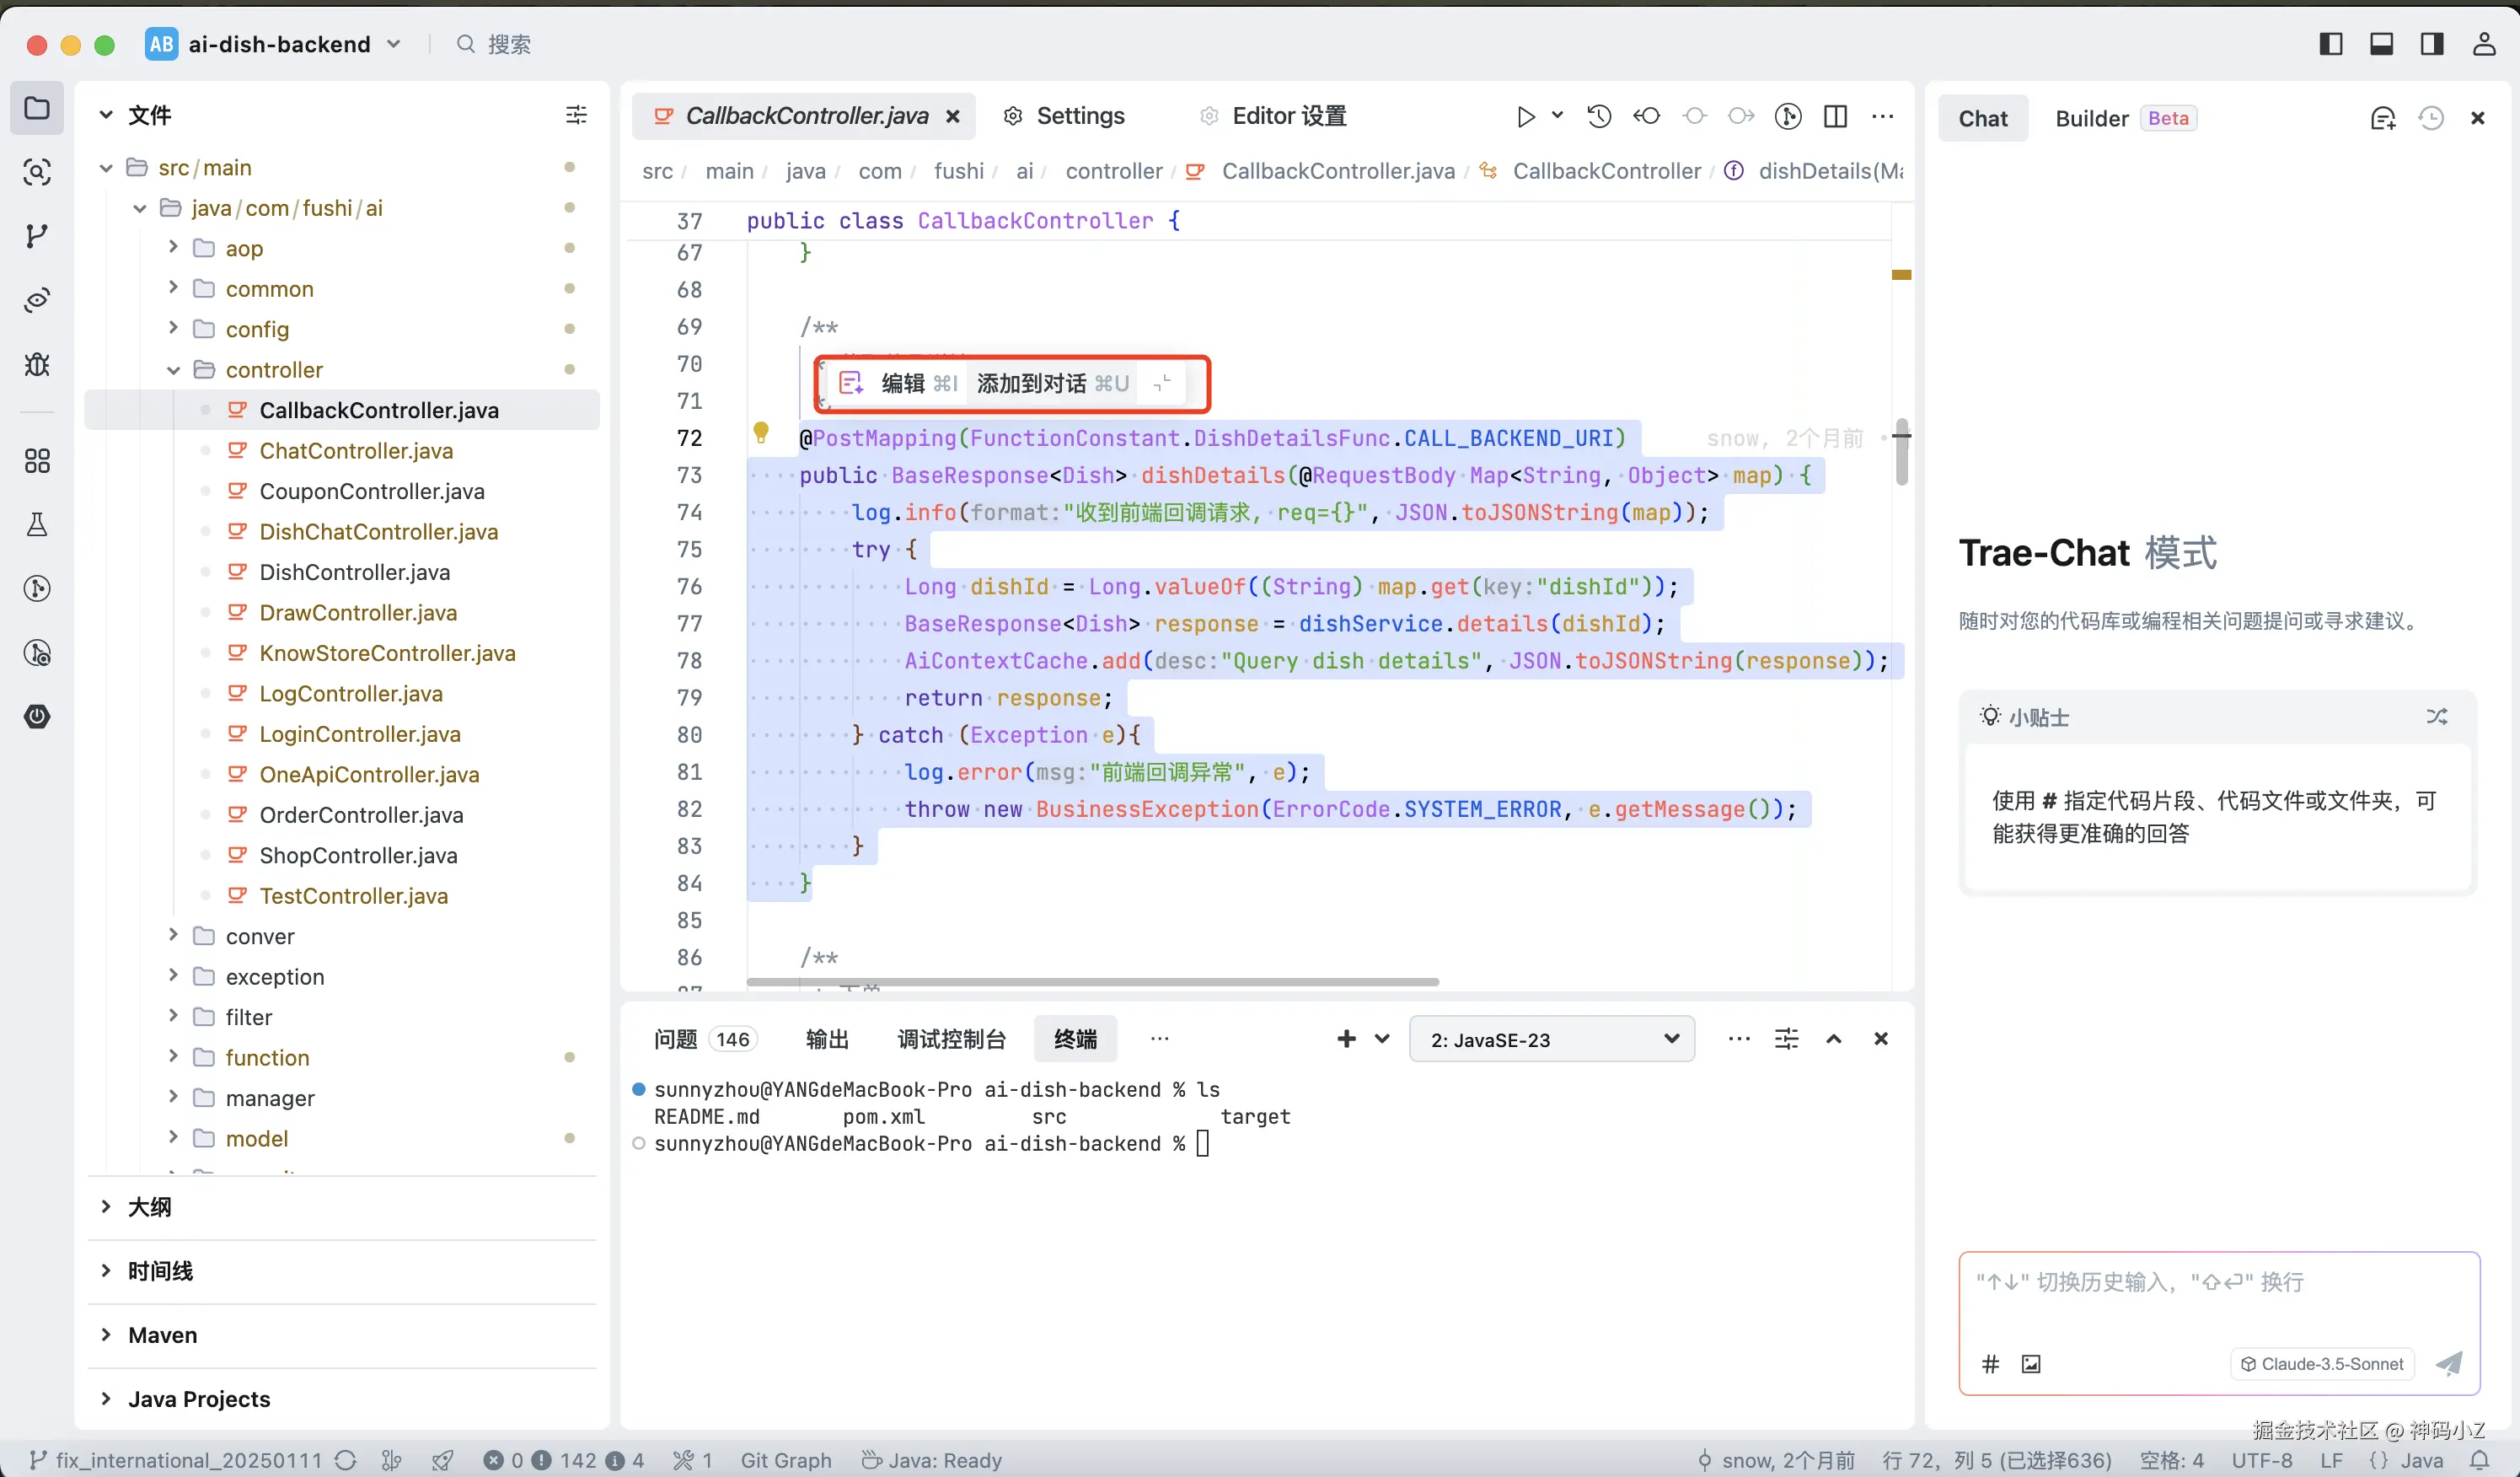Click the add image icon in chat input
The image size is (2520, 1477).
tap(2031, 1364)
